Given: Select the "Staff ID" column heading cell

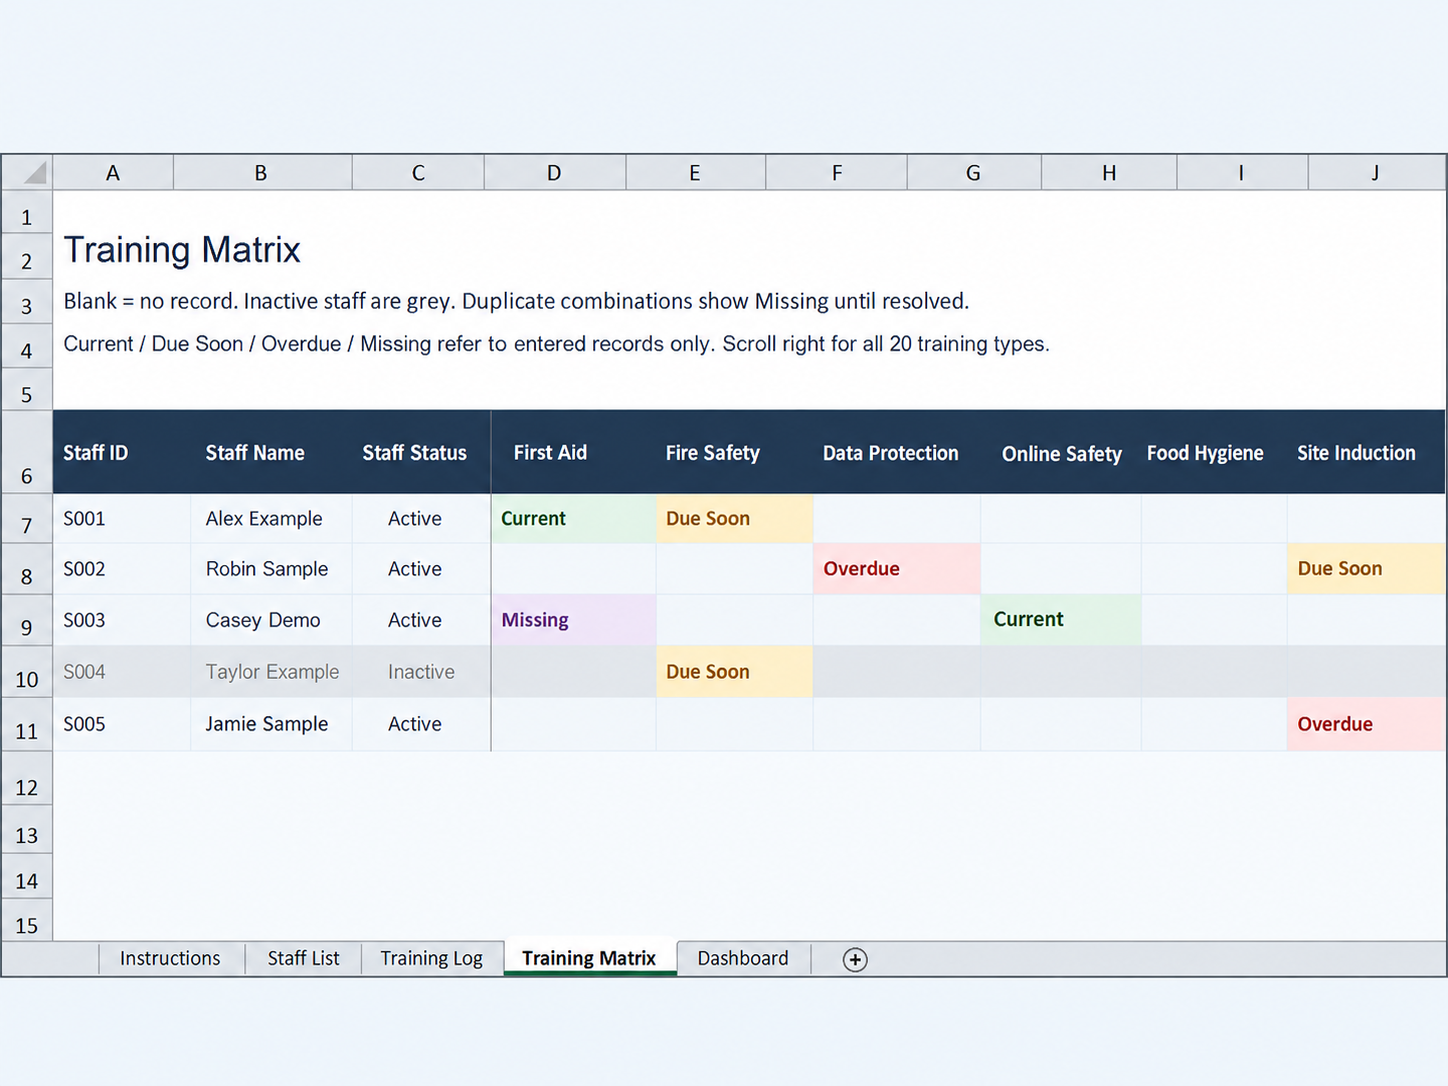Looking at the screenshot, I should [122, 452].
